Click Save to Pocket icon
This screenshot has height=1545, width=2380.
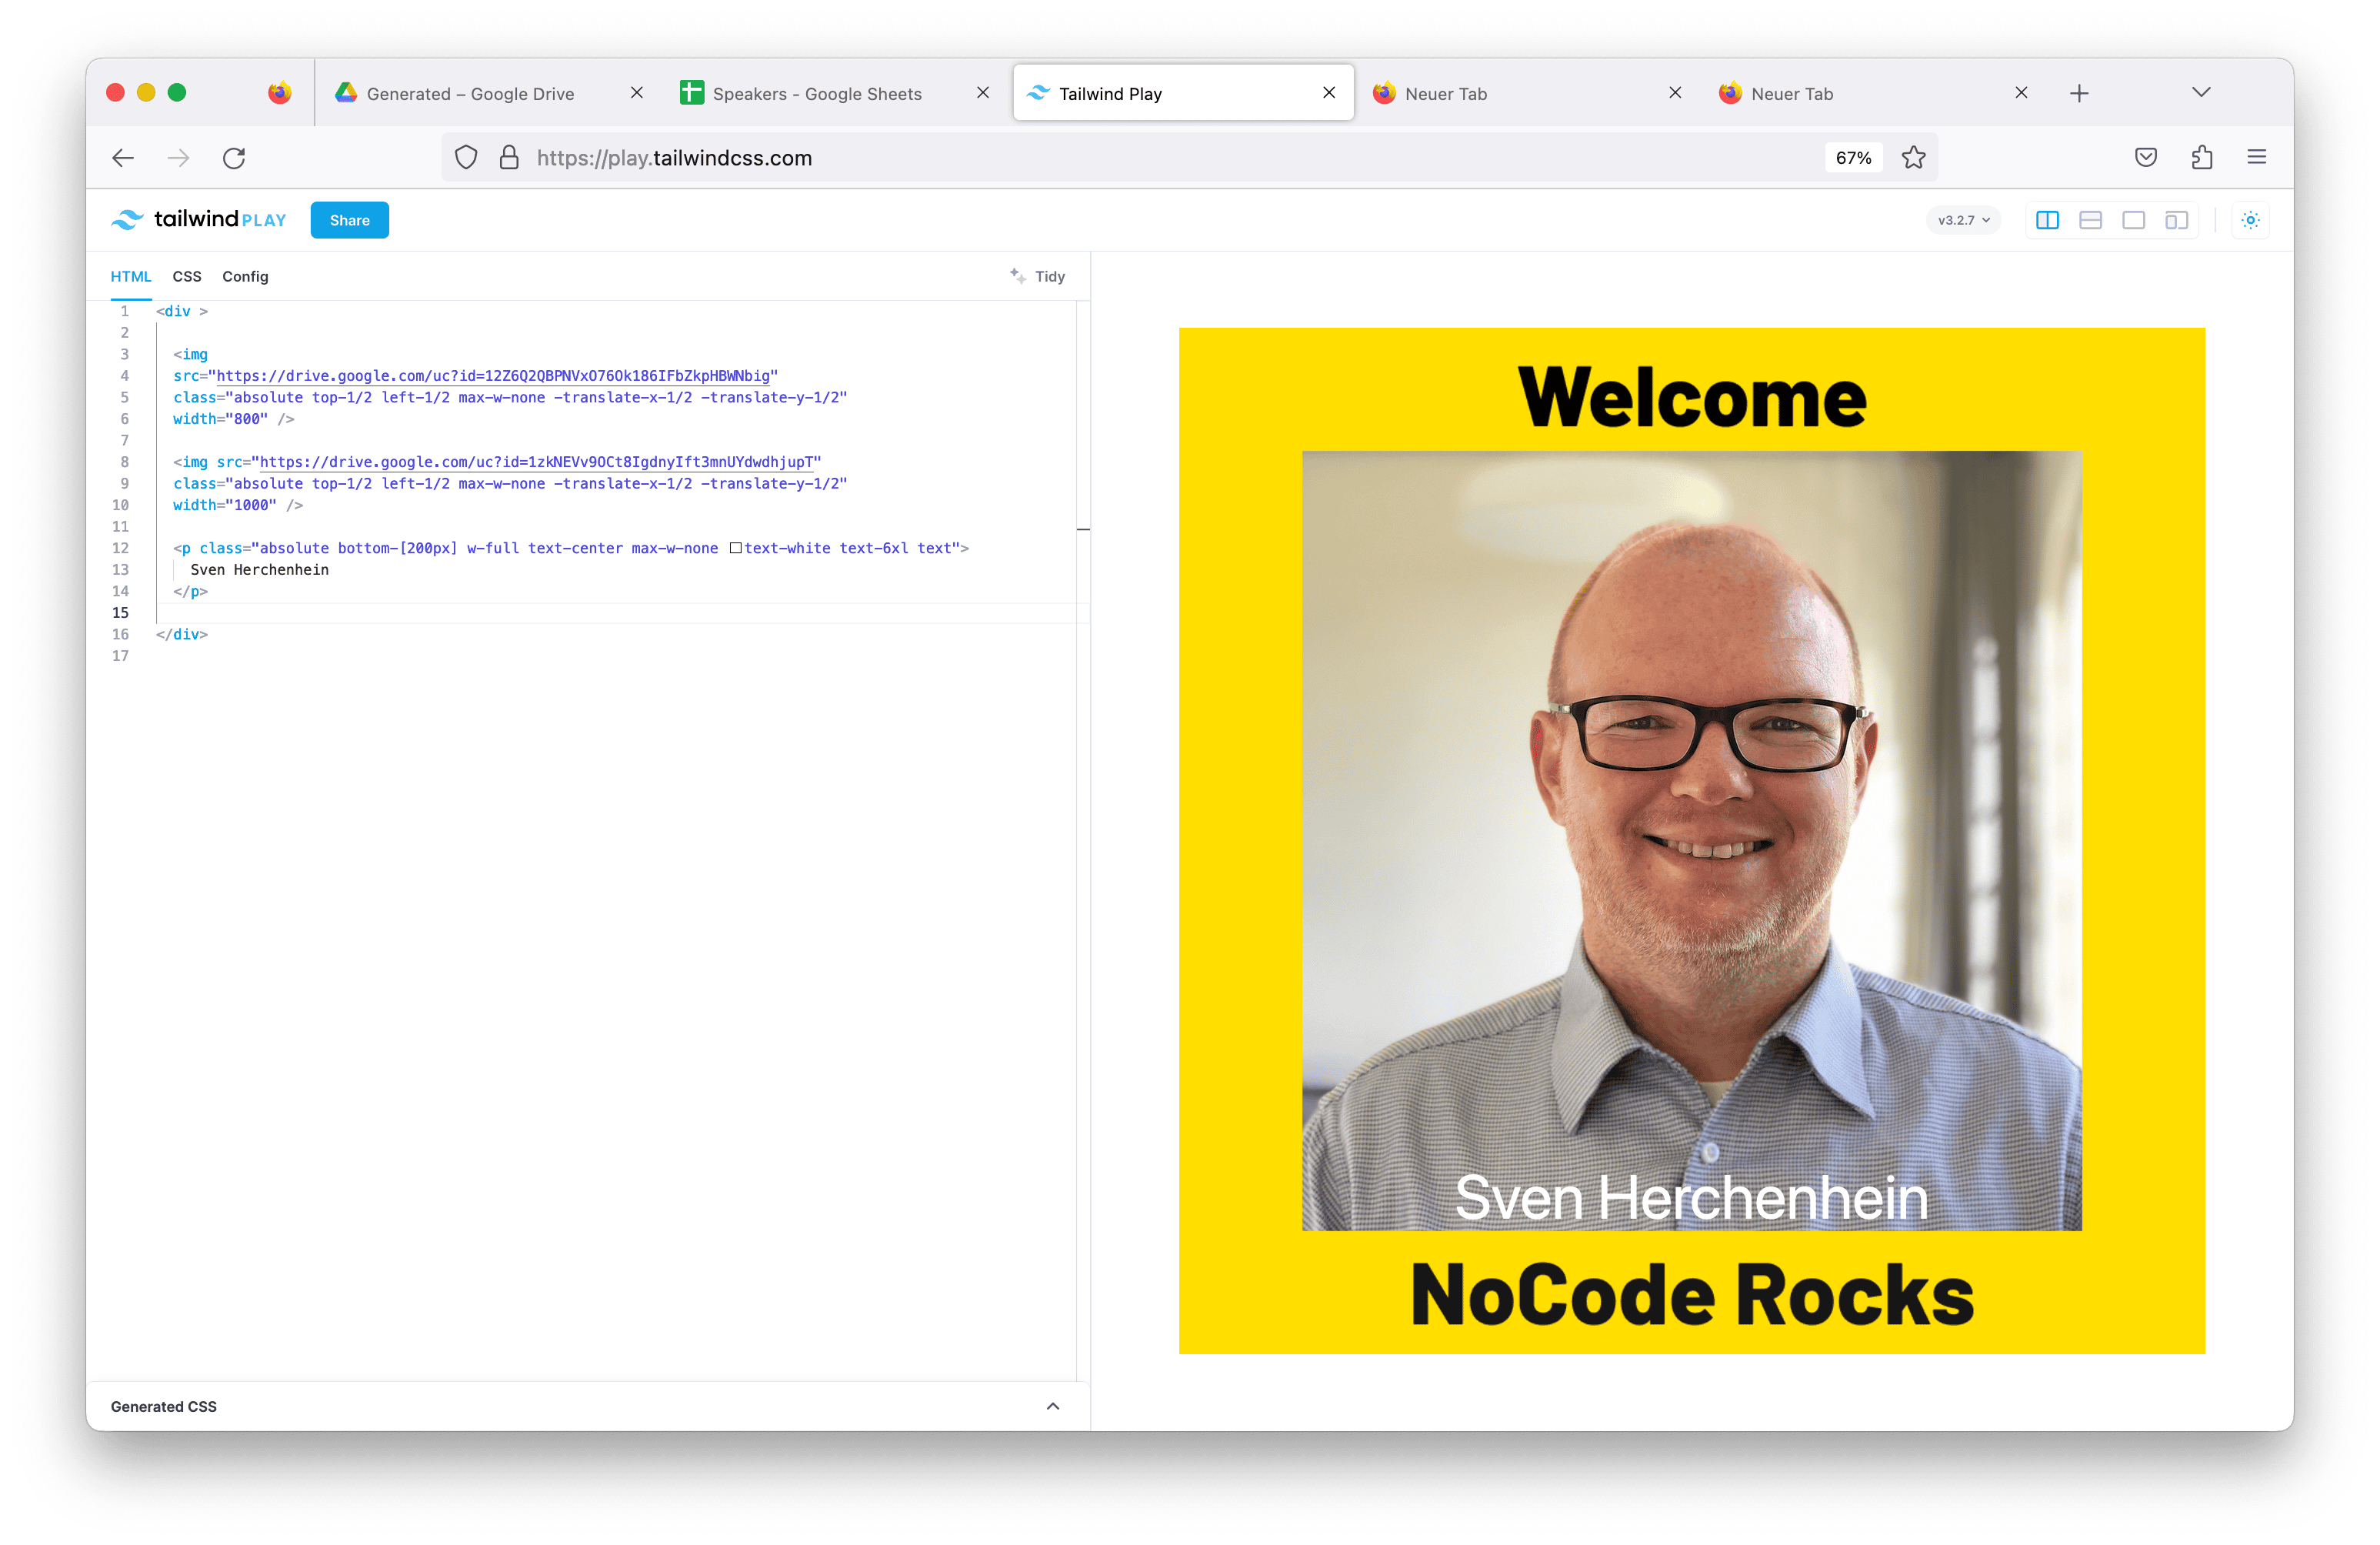(2145, 157)
